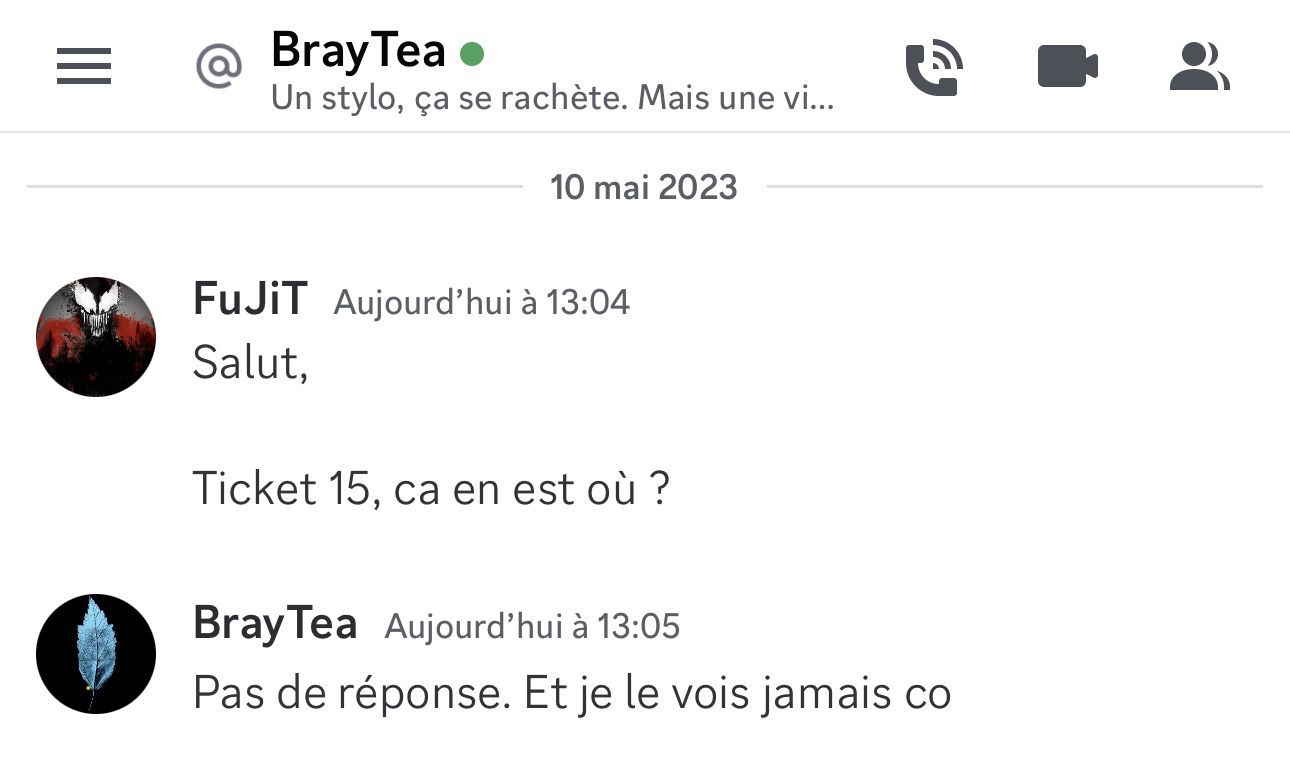Click the @ direct message icon
Image resolution: width=1290 pixels, height=762 pixels.
click(x=219, y=67)
